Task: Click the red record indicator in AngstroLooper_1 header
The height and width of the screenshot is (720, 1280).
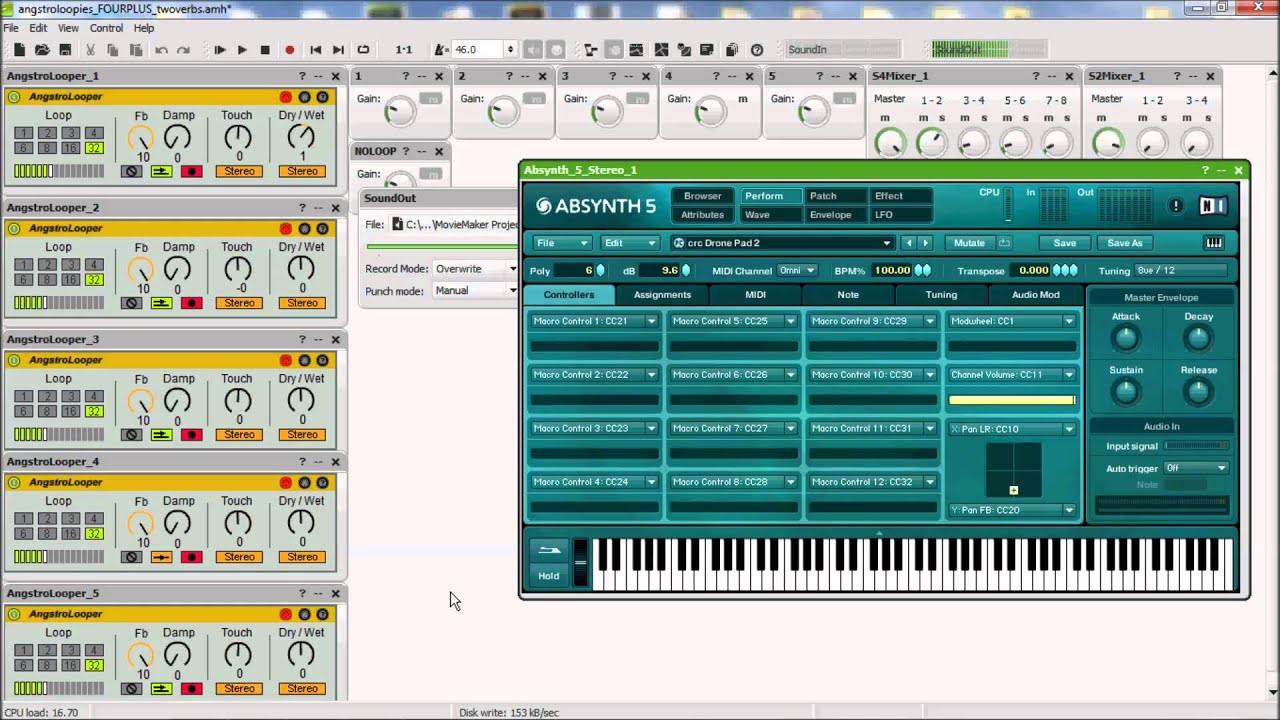Action: click(286, 97)
